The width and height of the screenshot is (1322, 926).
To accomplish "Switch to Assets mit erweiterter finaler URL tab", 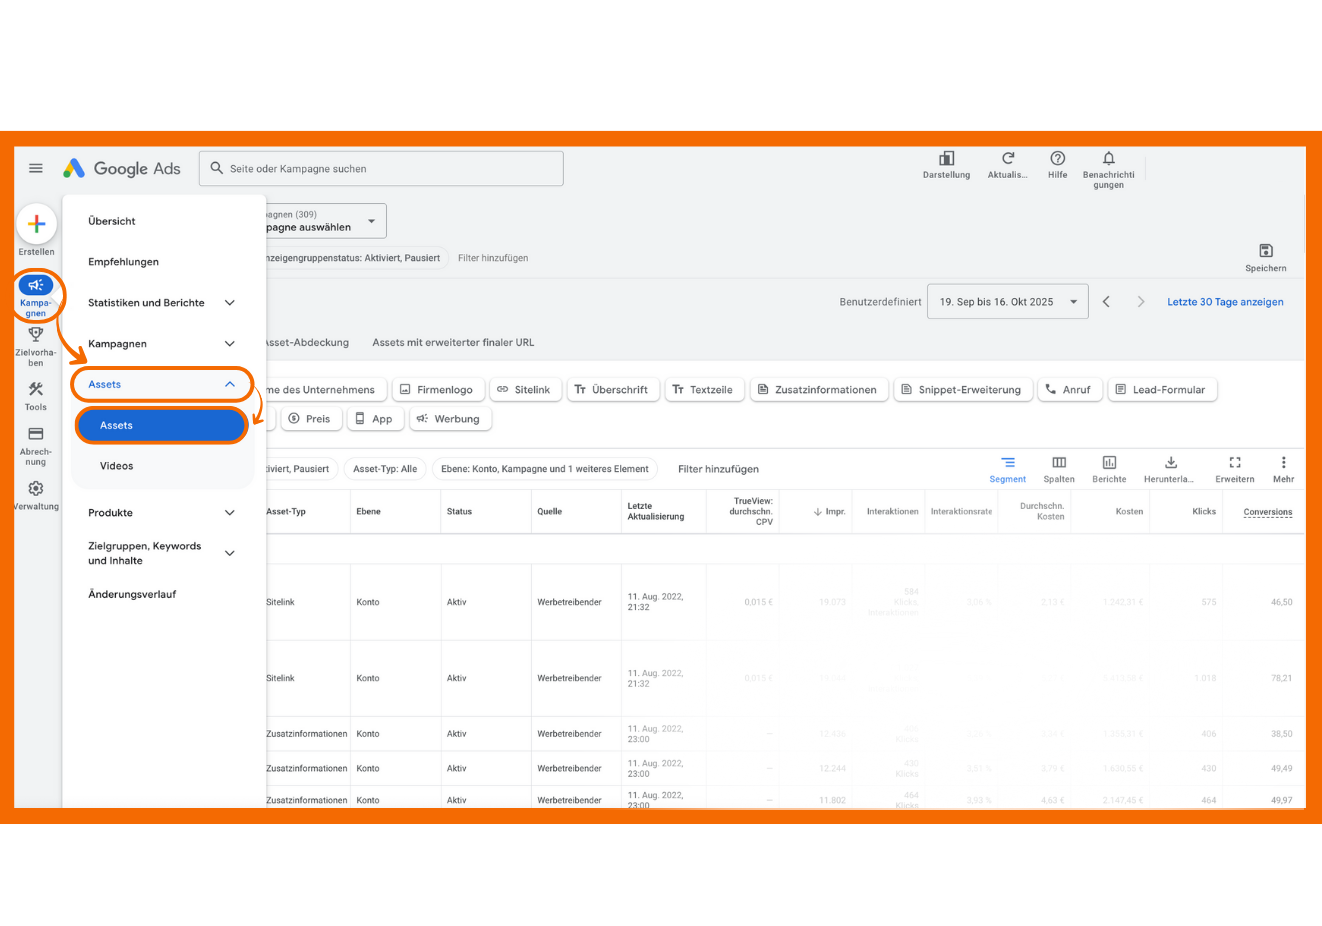I will (453, 342).
